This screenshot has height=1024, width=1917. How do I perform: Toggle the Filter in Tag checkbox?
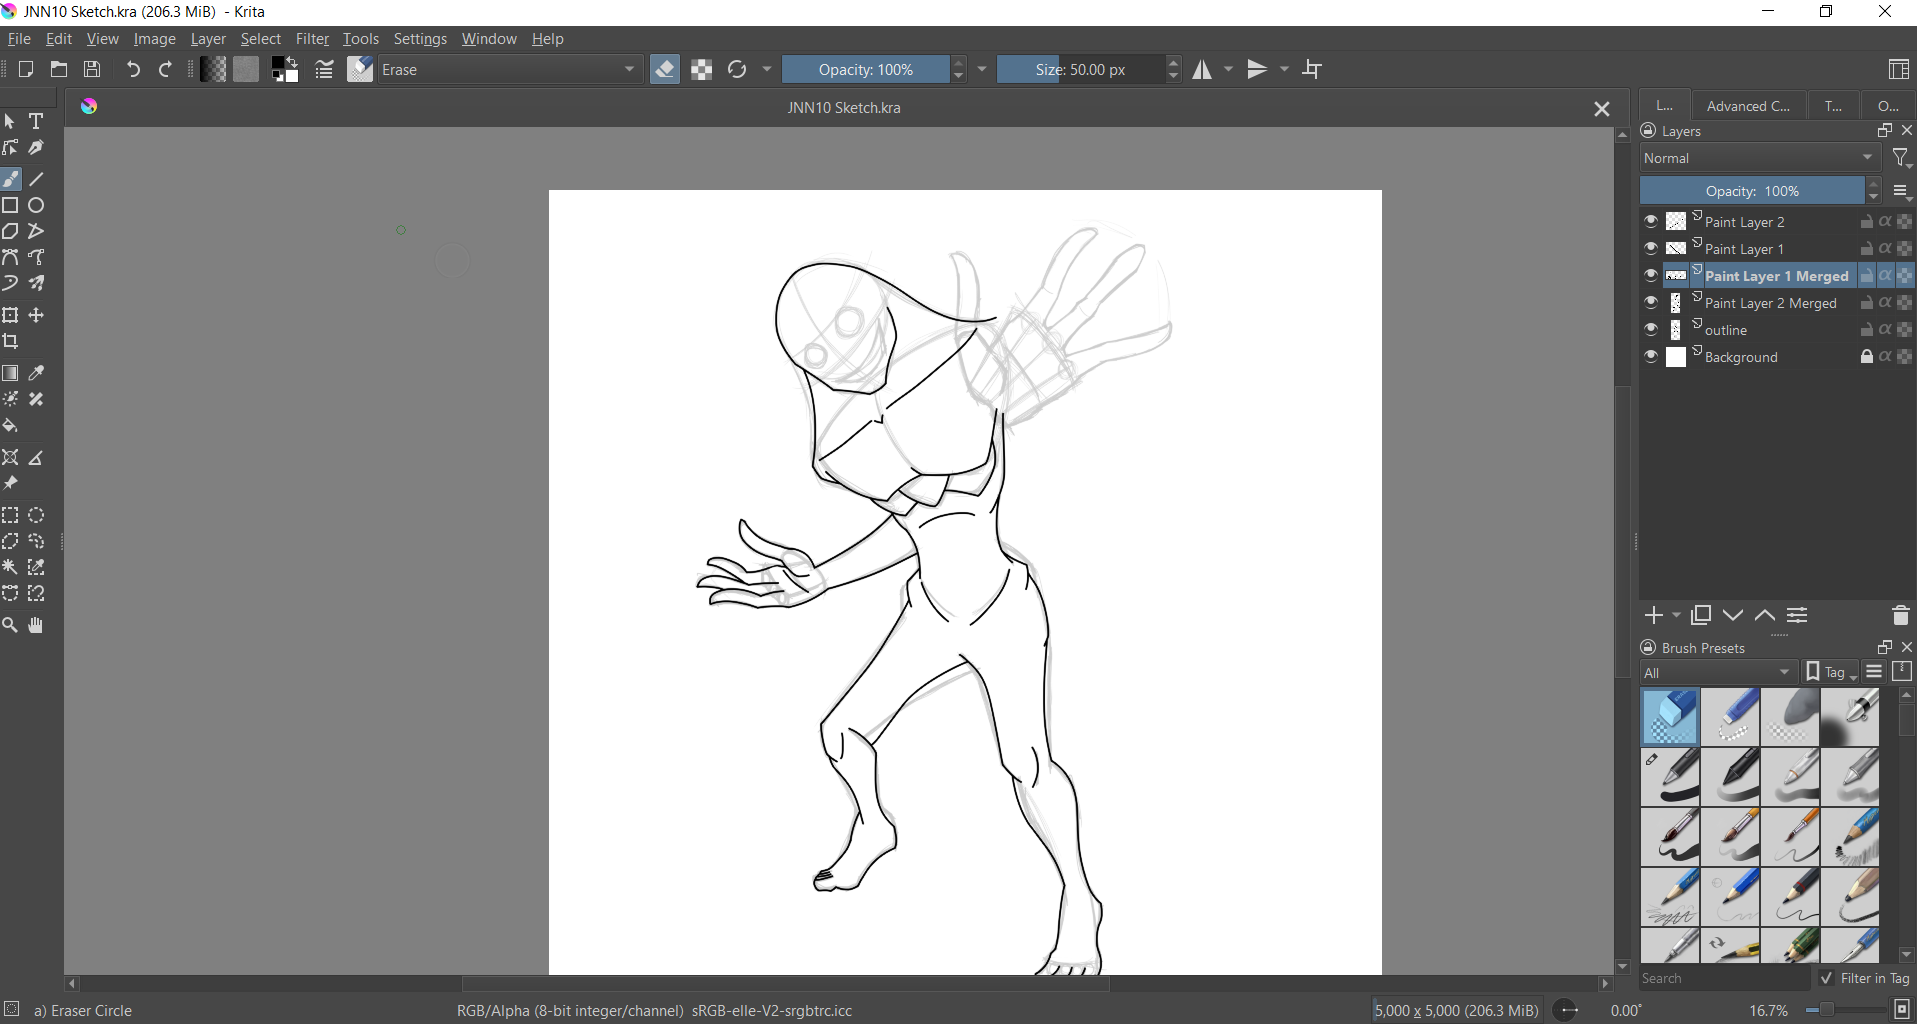[1827, 978]
